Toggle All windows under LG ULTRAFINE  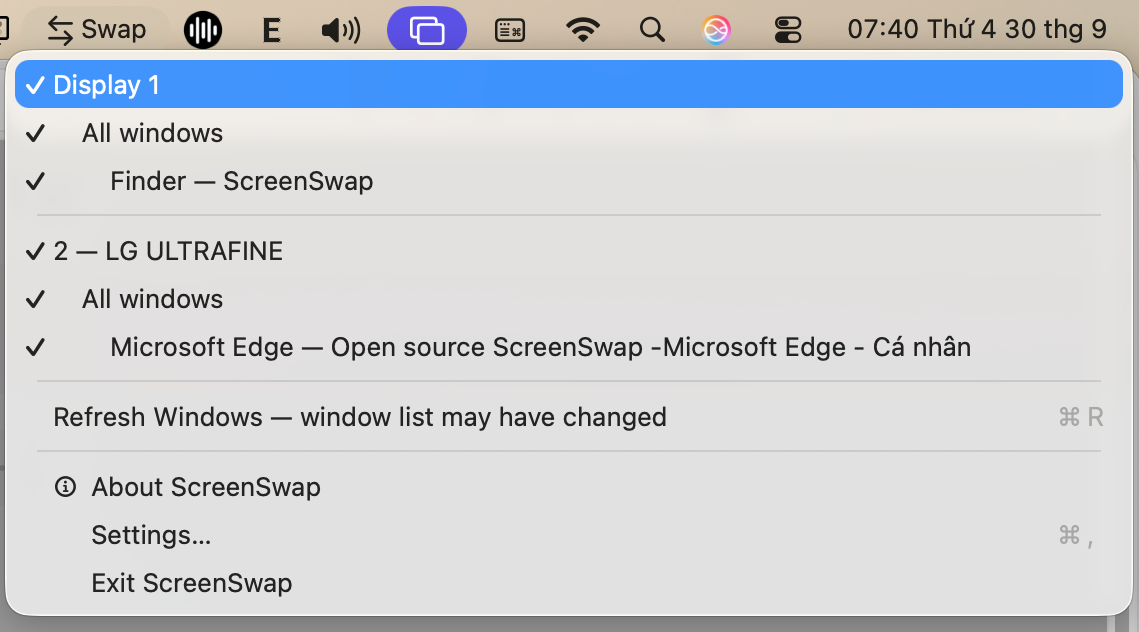569,299
